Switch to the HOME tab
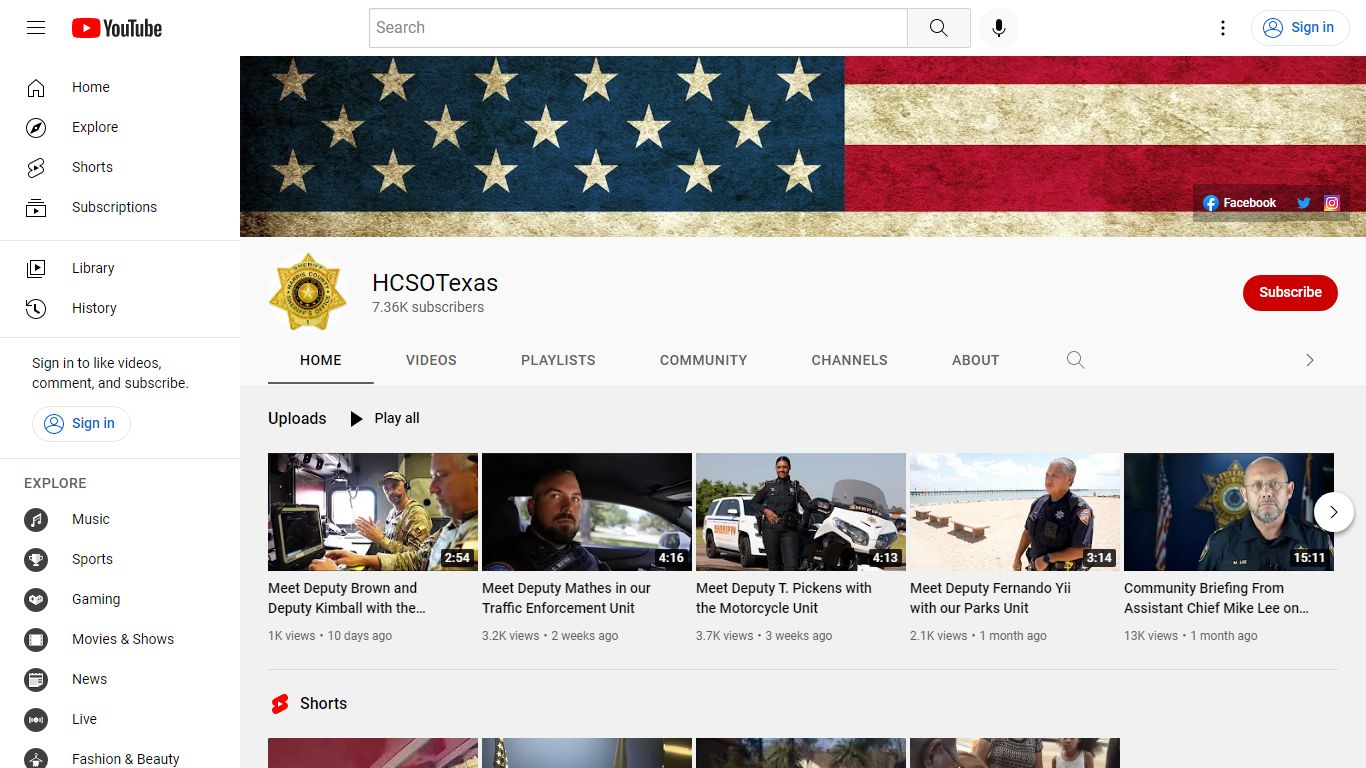 coord(321,360)
